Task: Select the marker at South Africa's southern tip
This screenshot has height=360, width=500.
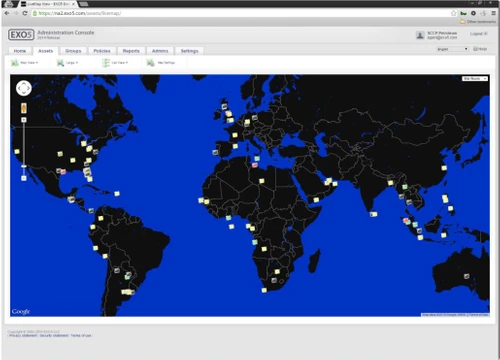Action: click(264, 290)
